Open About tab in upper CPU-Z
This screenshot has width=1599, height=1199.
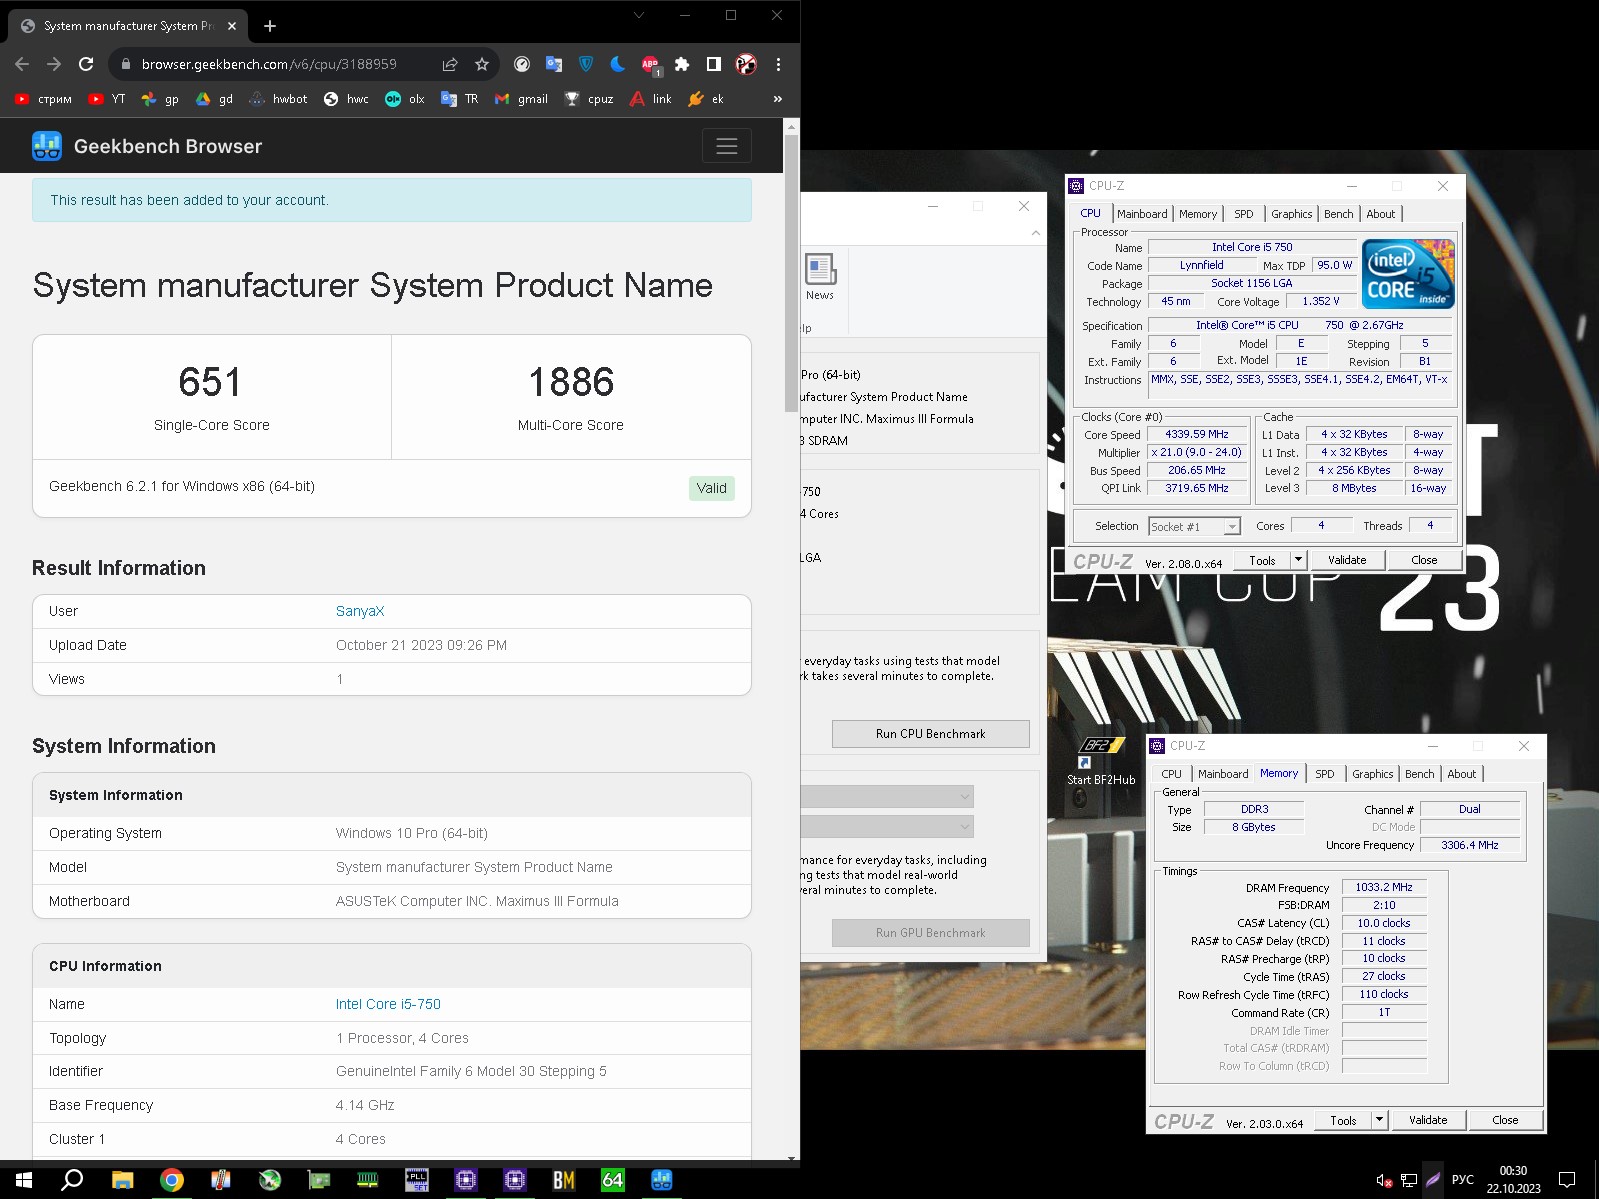[1381, 214]
